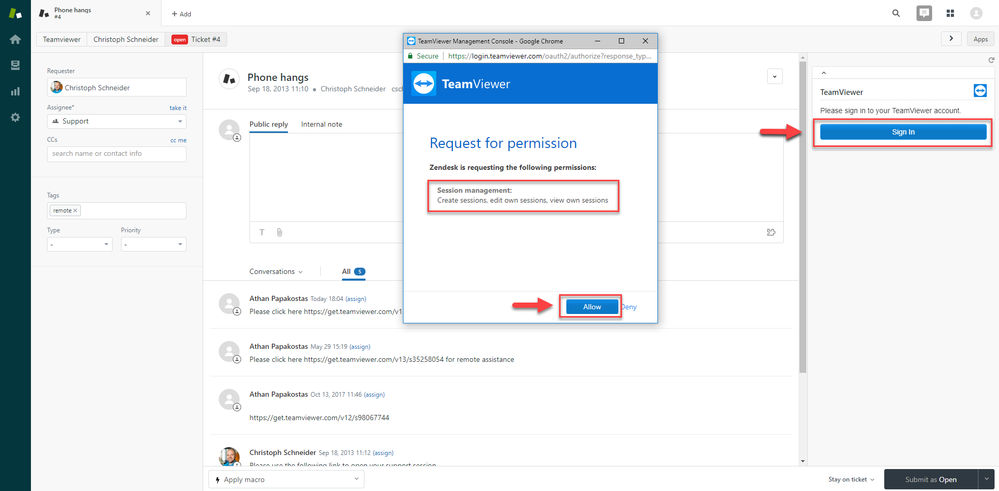The image size is (999, 491).
Task: Open the Type dropdown
Action: pyautogui.click(x=80, y=244)
